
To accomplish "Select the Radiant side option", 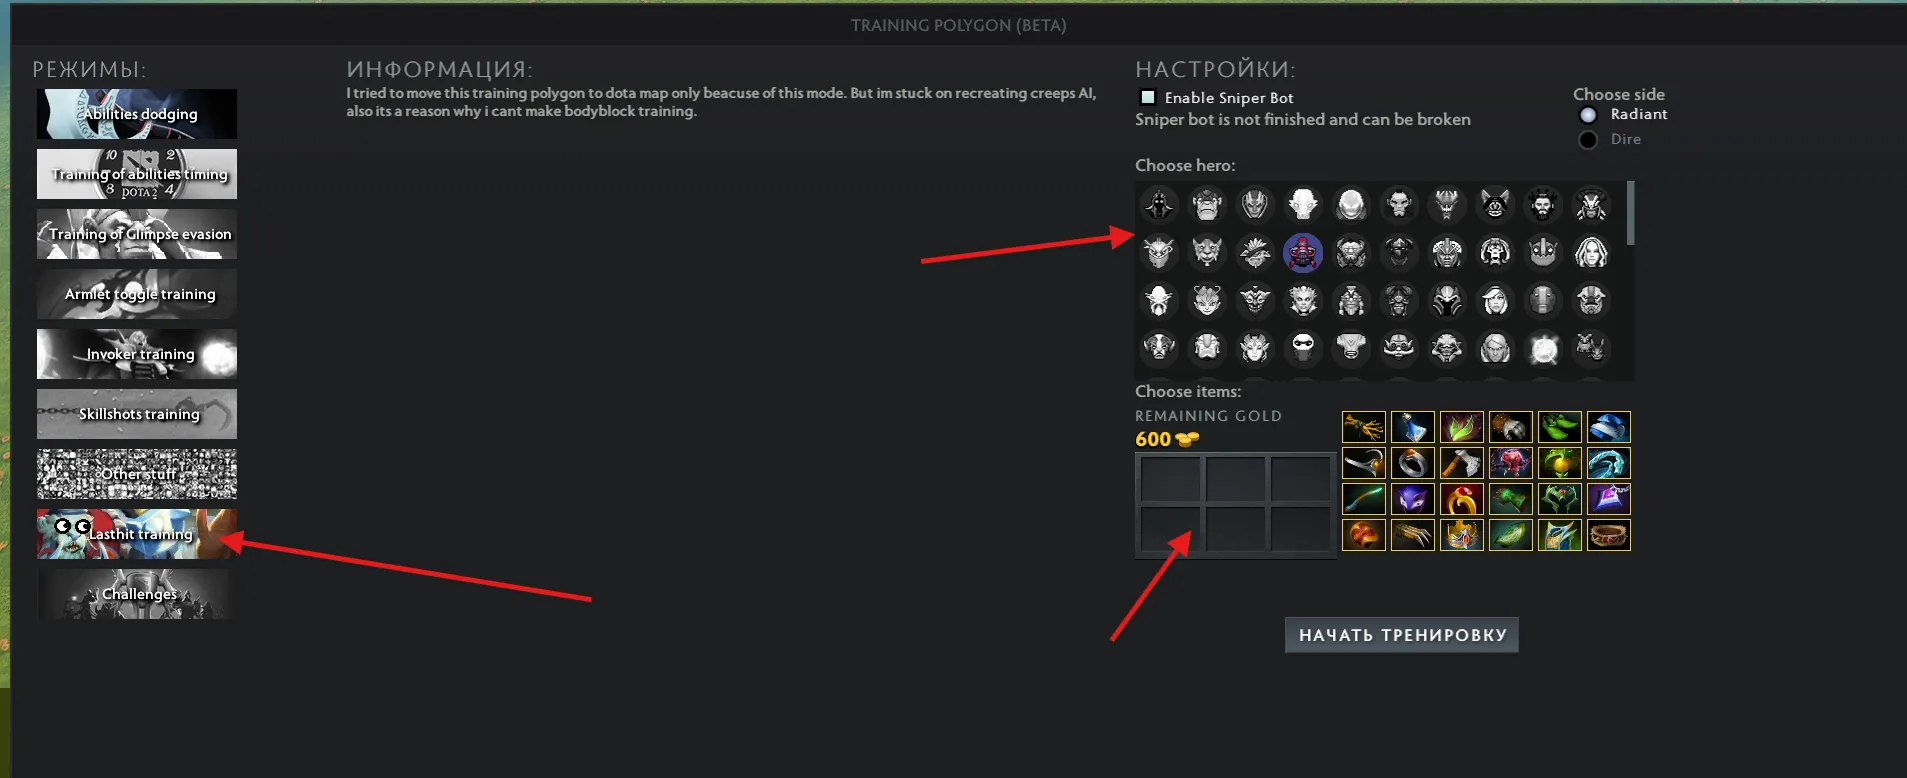I will click(1588, 115).
